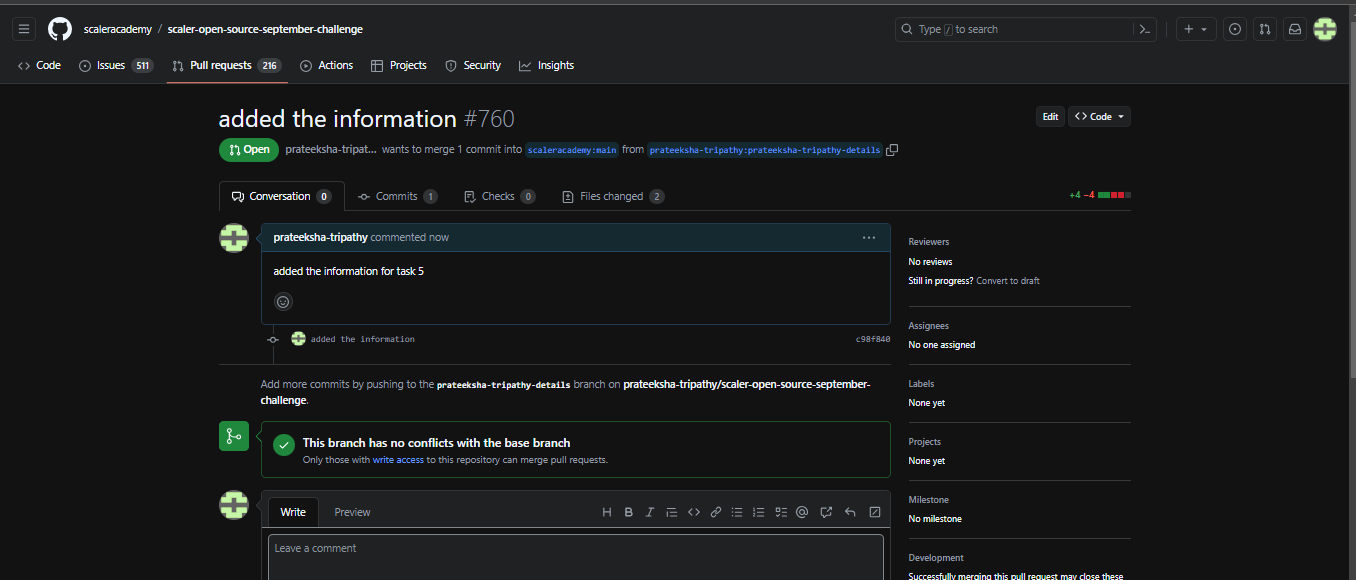Viewport: 1356px width, 580px height.
Task: Click Convert to draft
Action: point(1007,281)
